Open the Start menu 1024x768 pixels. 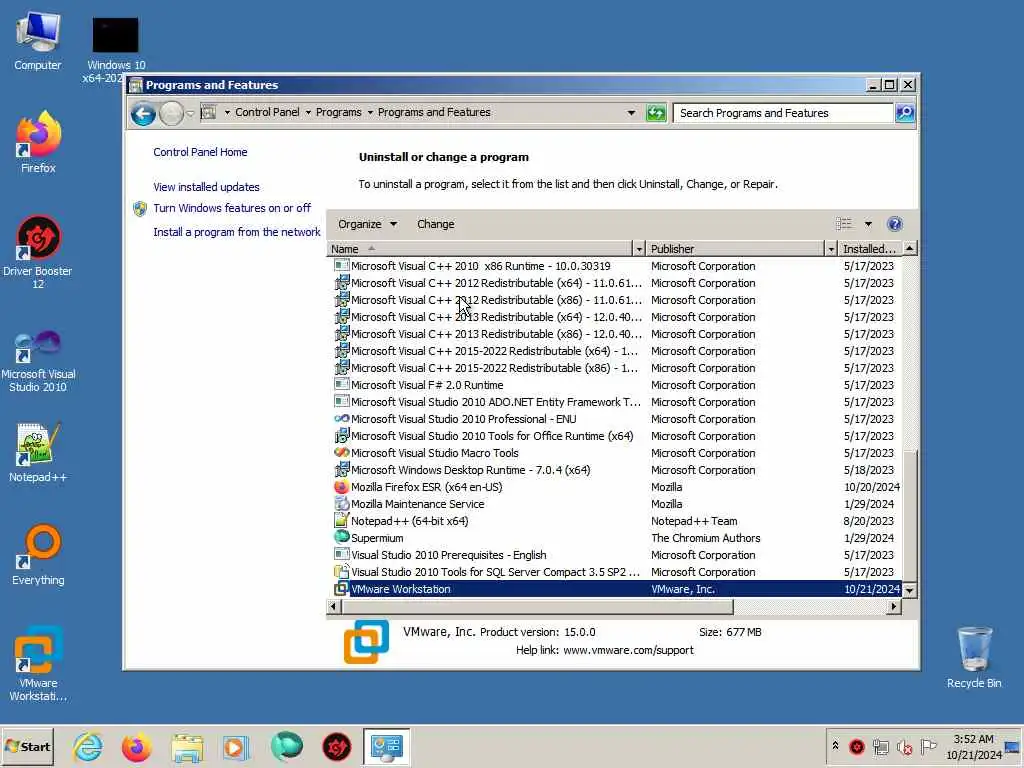[x=27, y=746]
